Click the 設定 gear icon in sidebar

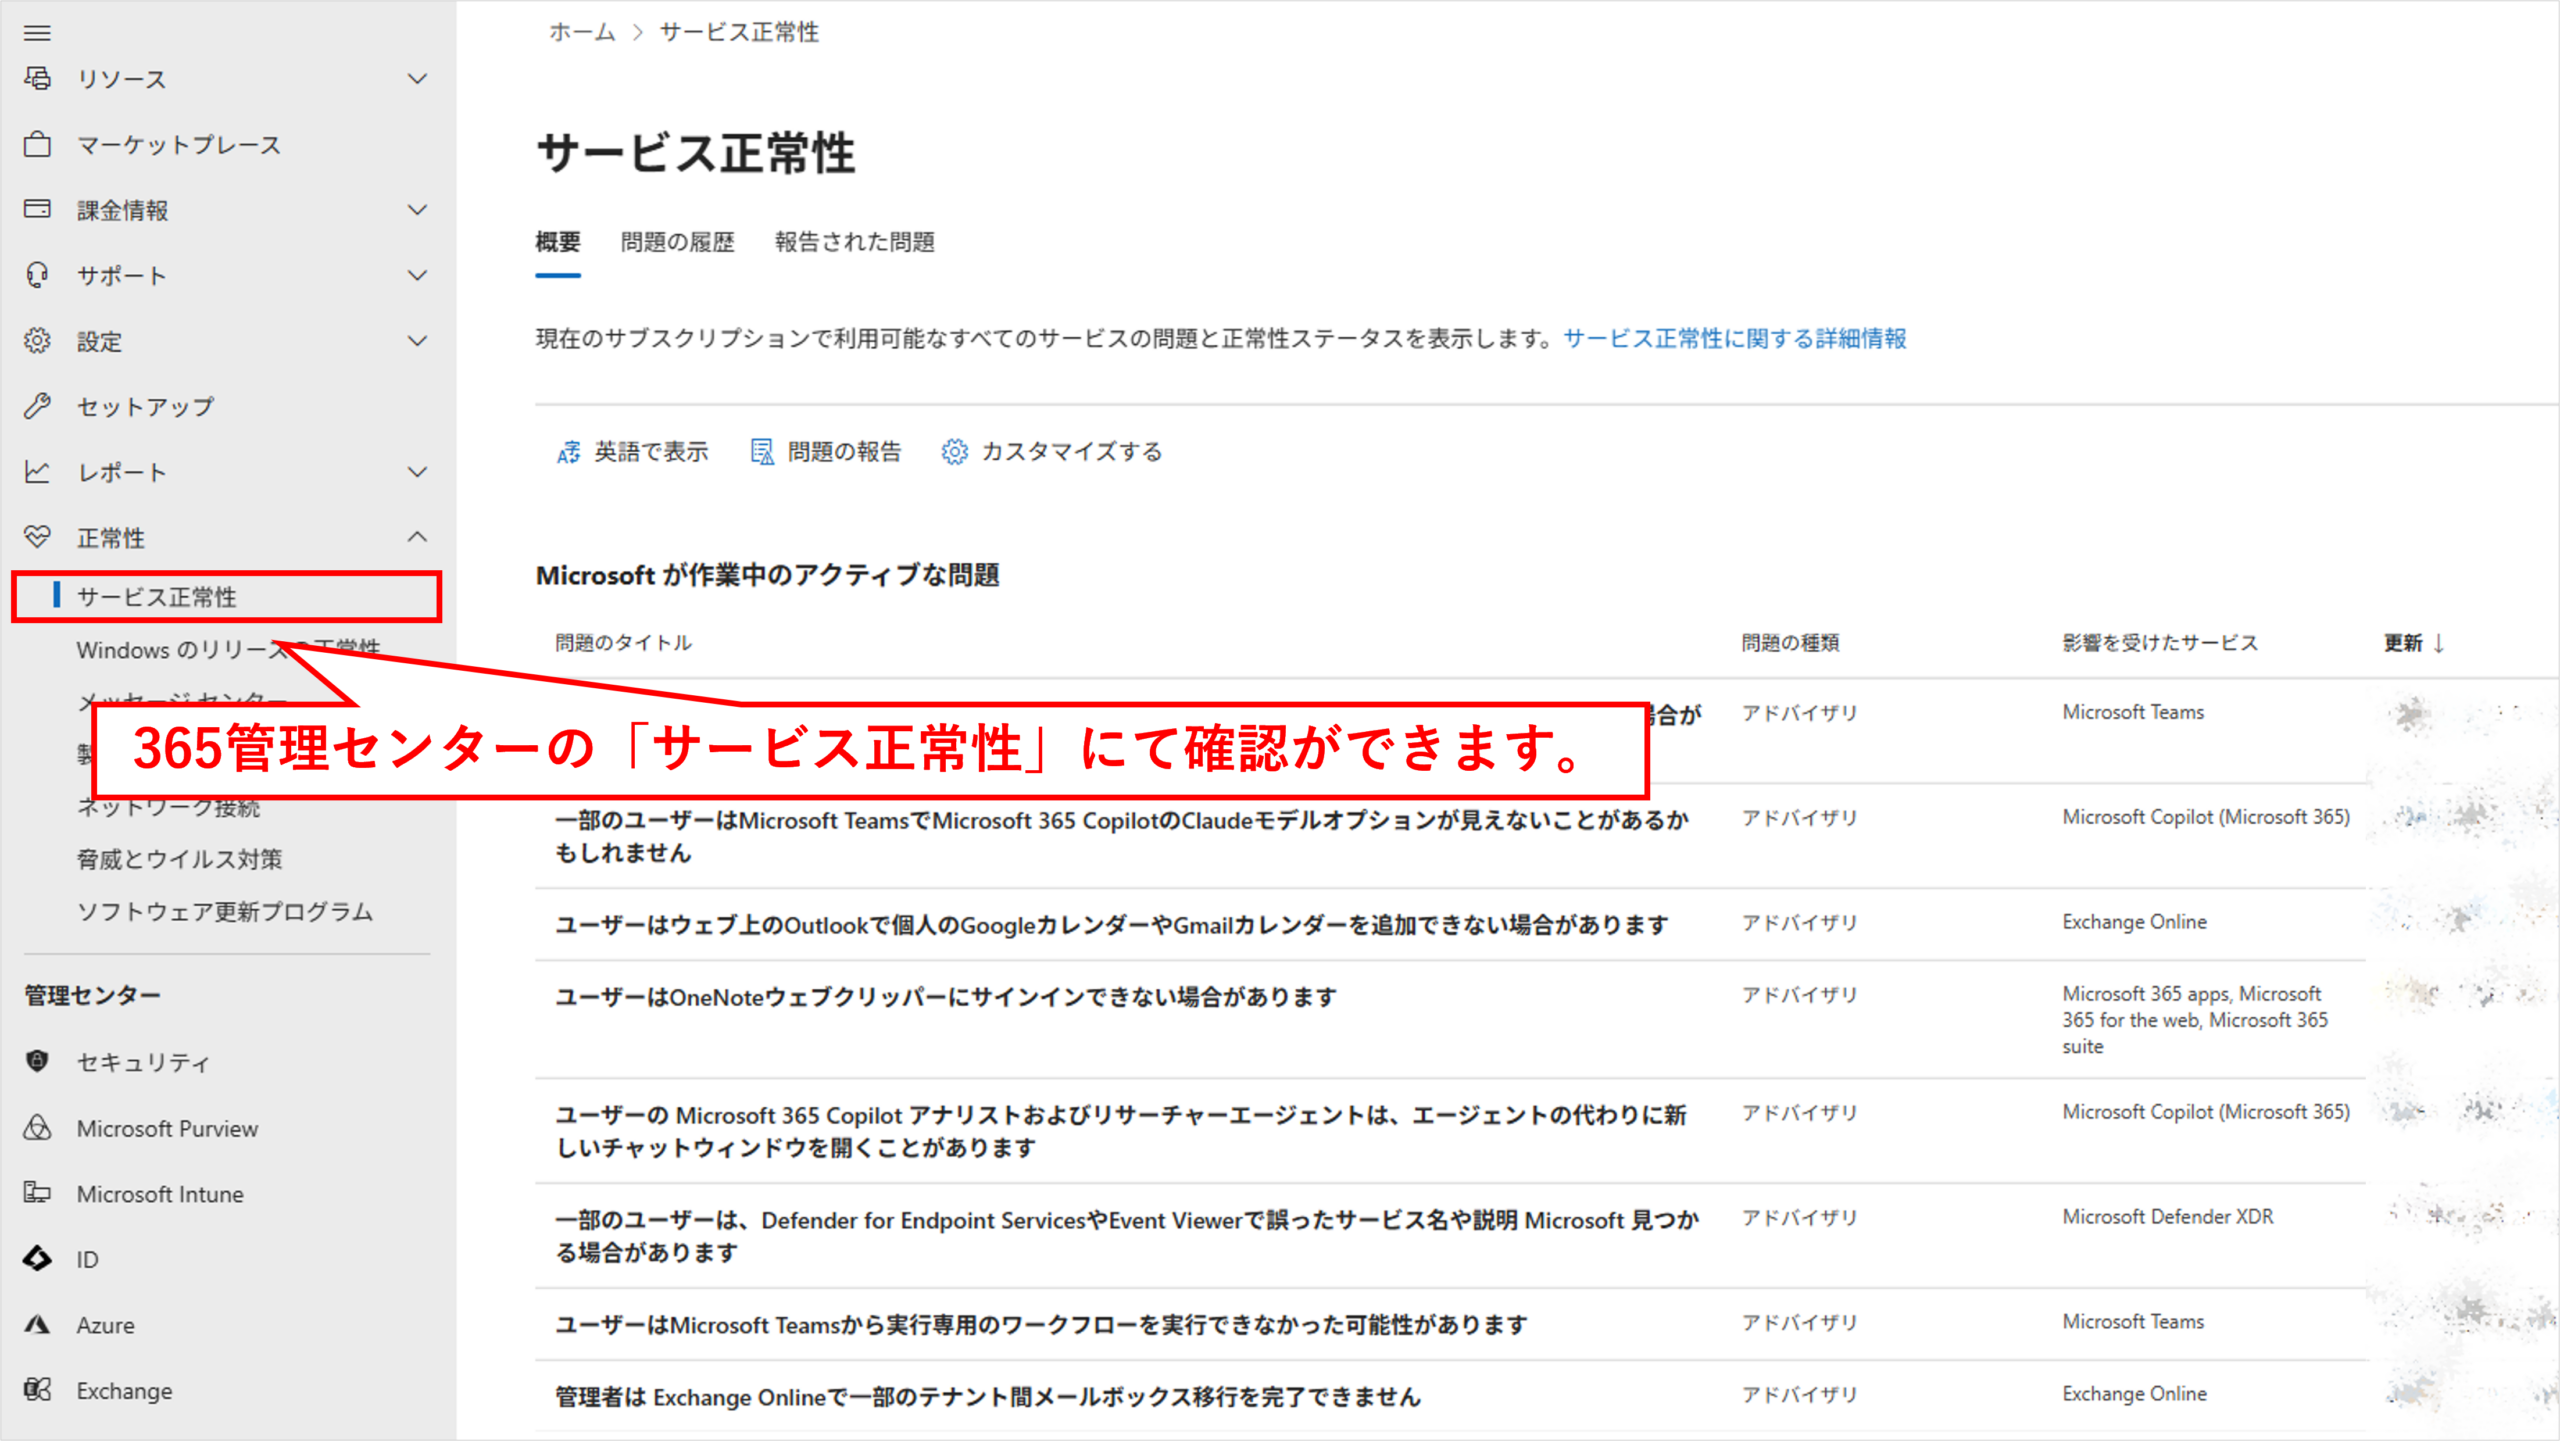pyautogui.click(x=38, y=340)
